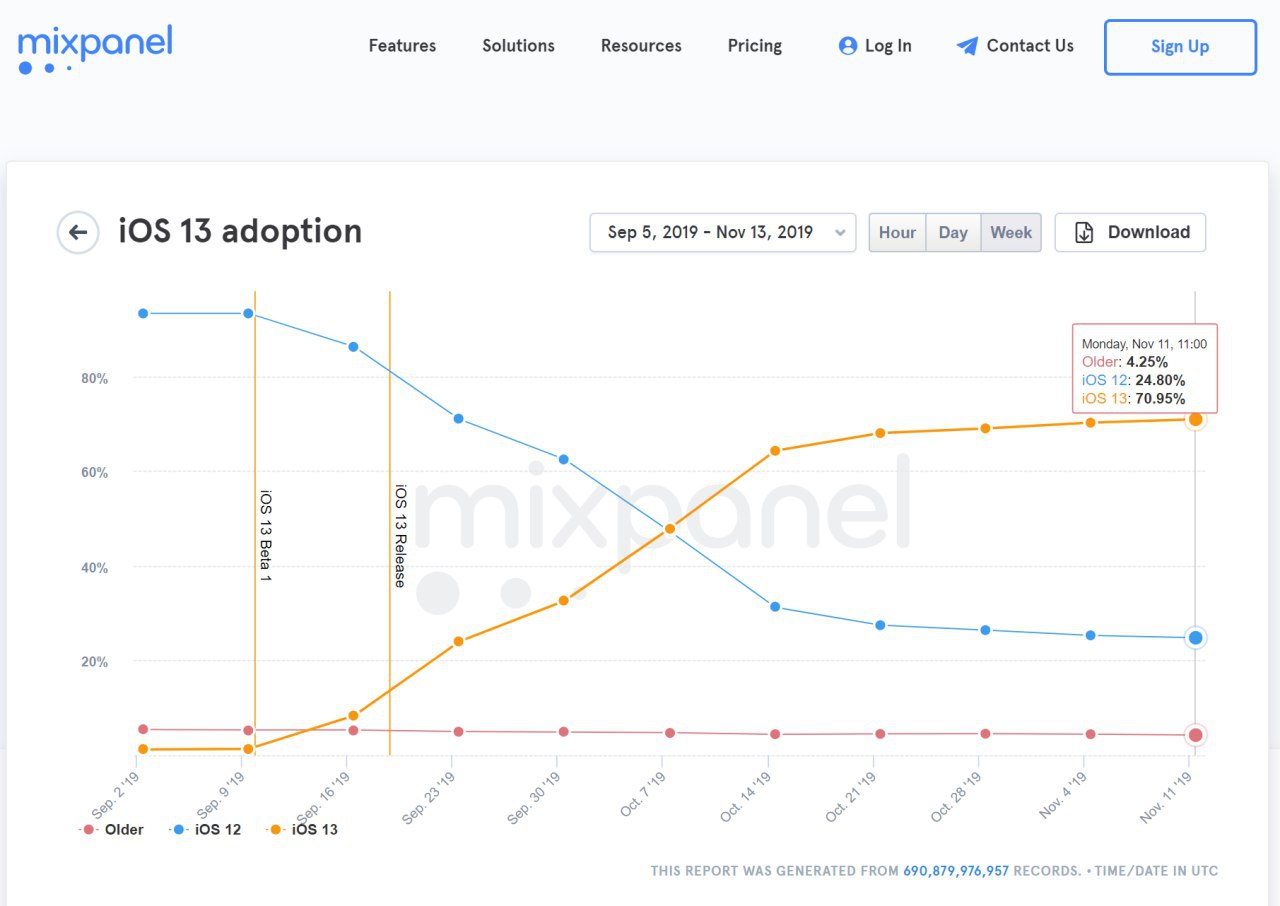Open the date range dropdown
1280x906 pixels.
point(723,233)
